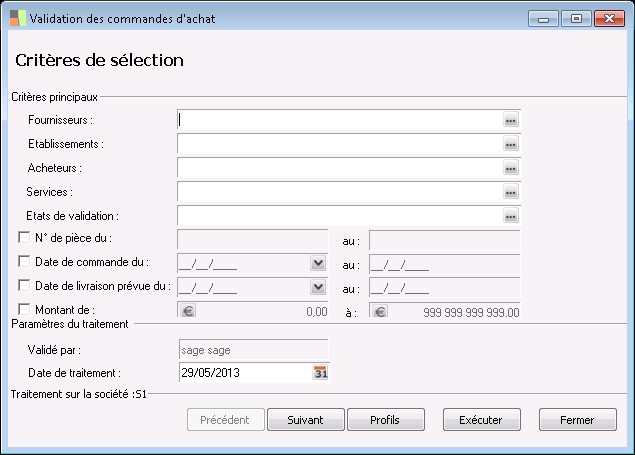This screenshot has width=635, height=455.
Task: Open calendar icon for Date de traitement
Action: coord(320,372)
